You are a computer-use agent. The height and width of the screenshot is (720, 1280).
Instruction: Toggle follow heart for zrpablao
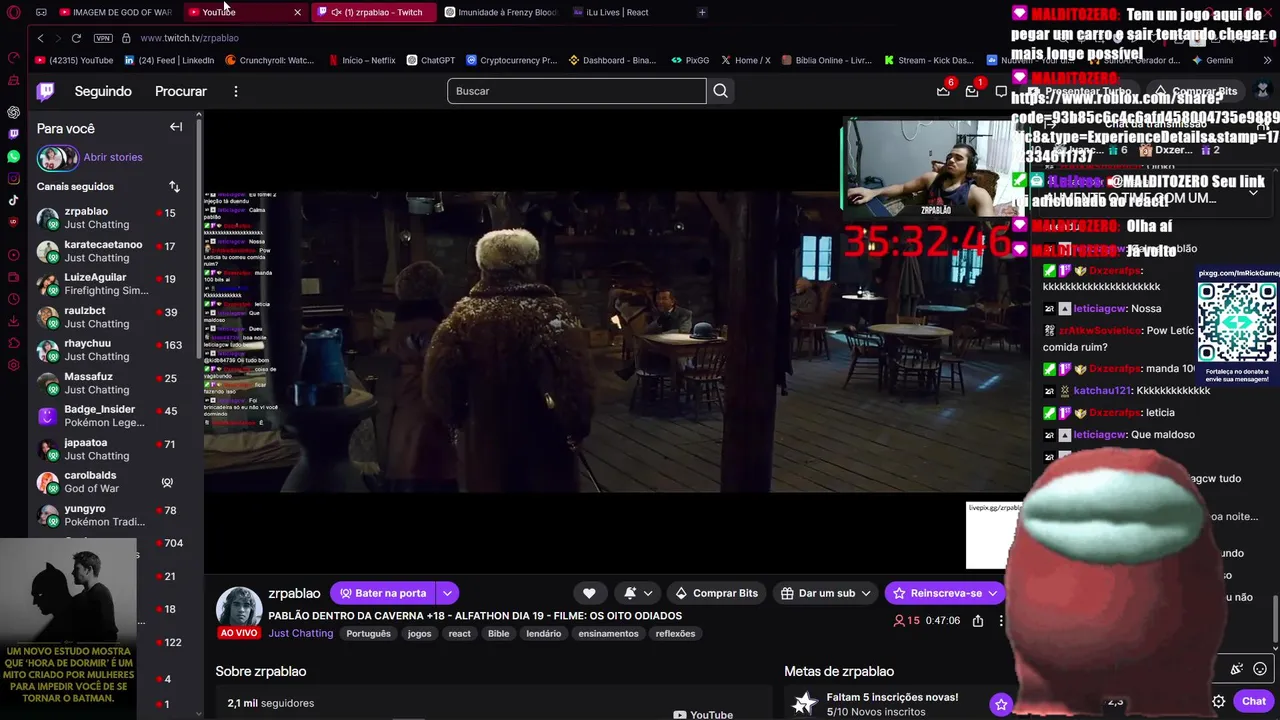click(589, 593)
